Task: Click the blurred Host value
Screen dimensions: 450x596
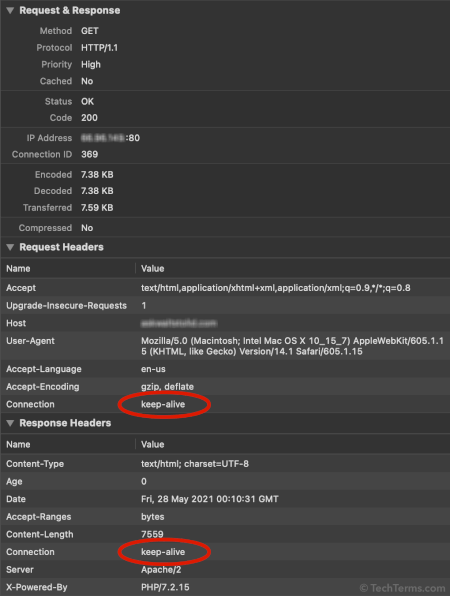Action: pyautogui.click(x=179, y=323)
